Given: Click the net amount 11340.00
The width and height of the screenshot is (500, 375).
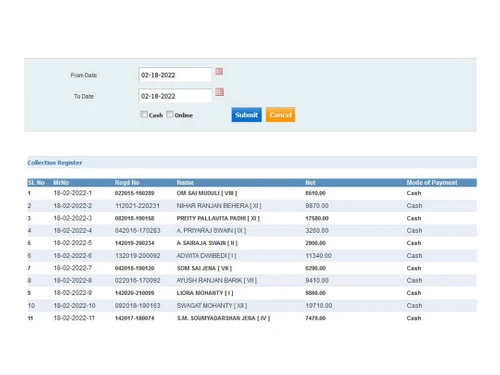Looking at the screenshot, I should [318, 256].
